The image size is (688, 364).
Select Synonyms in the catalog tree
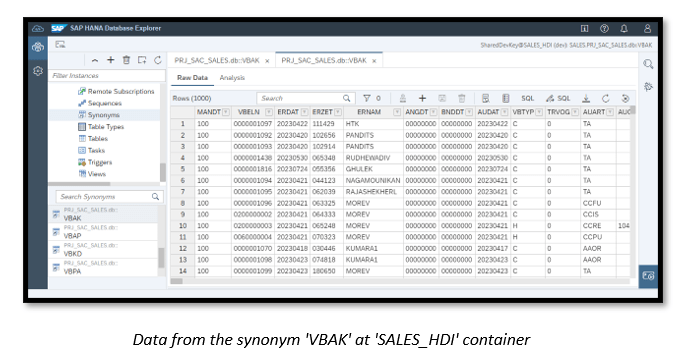click(x=104, y=115)
